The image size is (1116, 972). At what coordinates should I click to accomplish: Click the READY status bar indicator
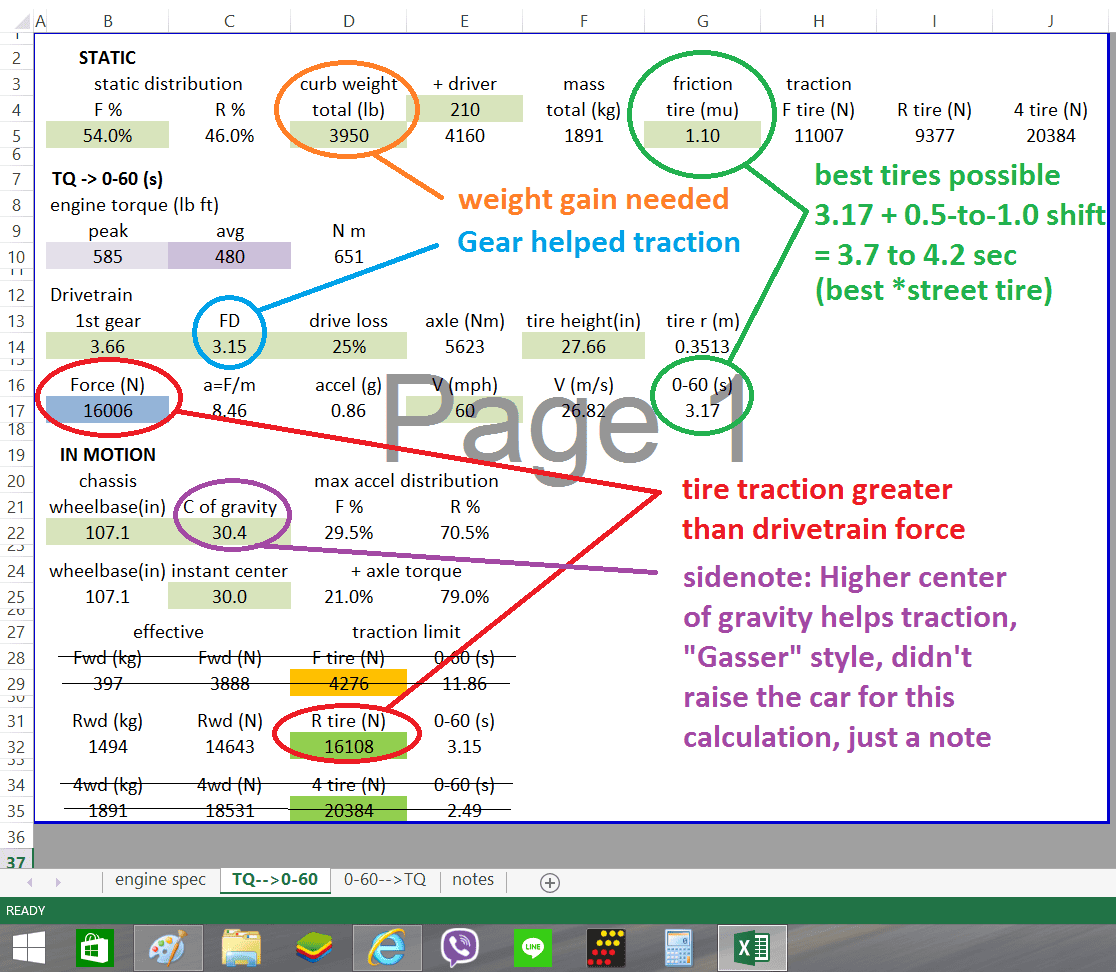(x=26, y=911)
